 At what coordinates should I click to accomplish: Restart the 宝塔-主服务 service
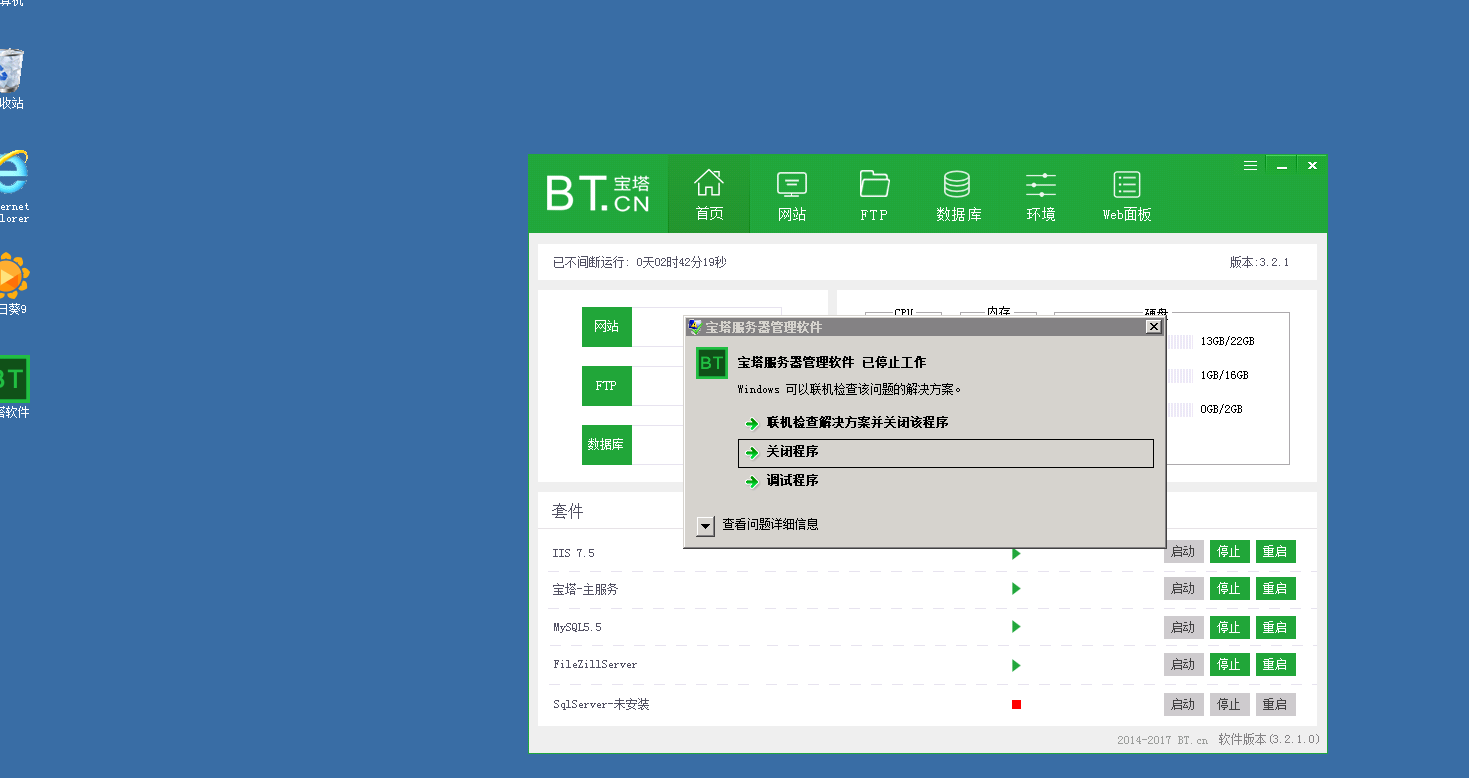coord(1275,589)
